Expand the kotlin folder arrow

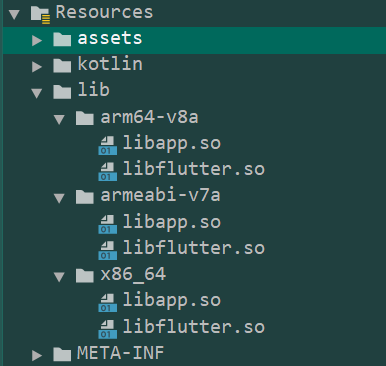37,66
